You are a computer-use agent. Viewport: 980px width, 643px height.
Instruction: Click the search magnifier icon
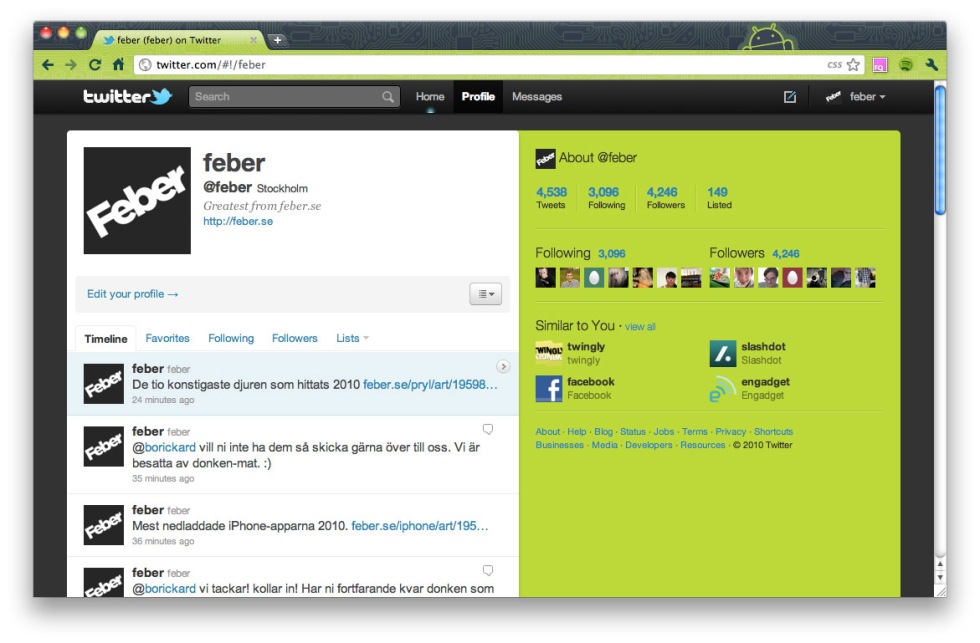click(x=388, y=97)
